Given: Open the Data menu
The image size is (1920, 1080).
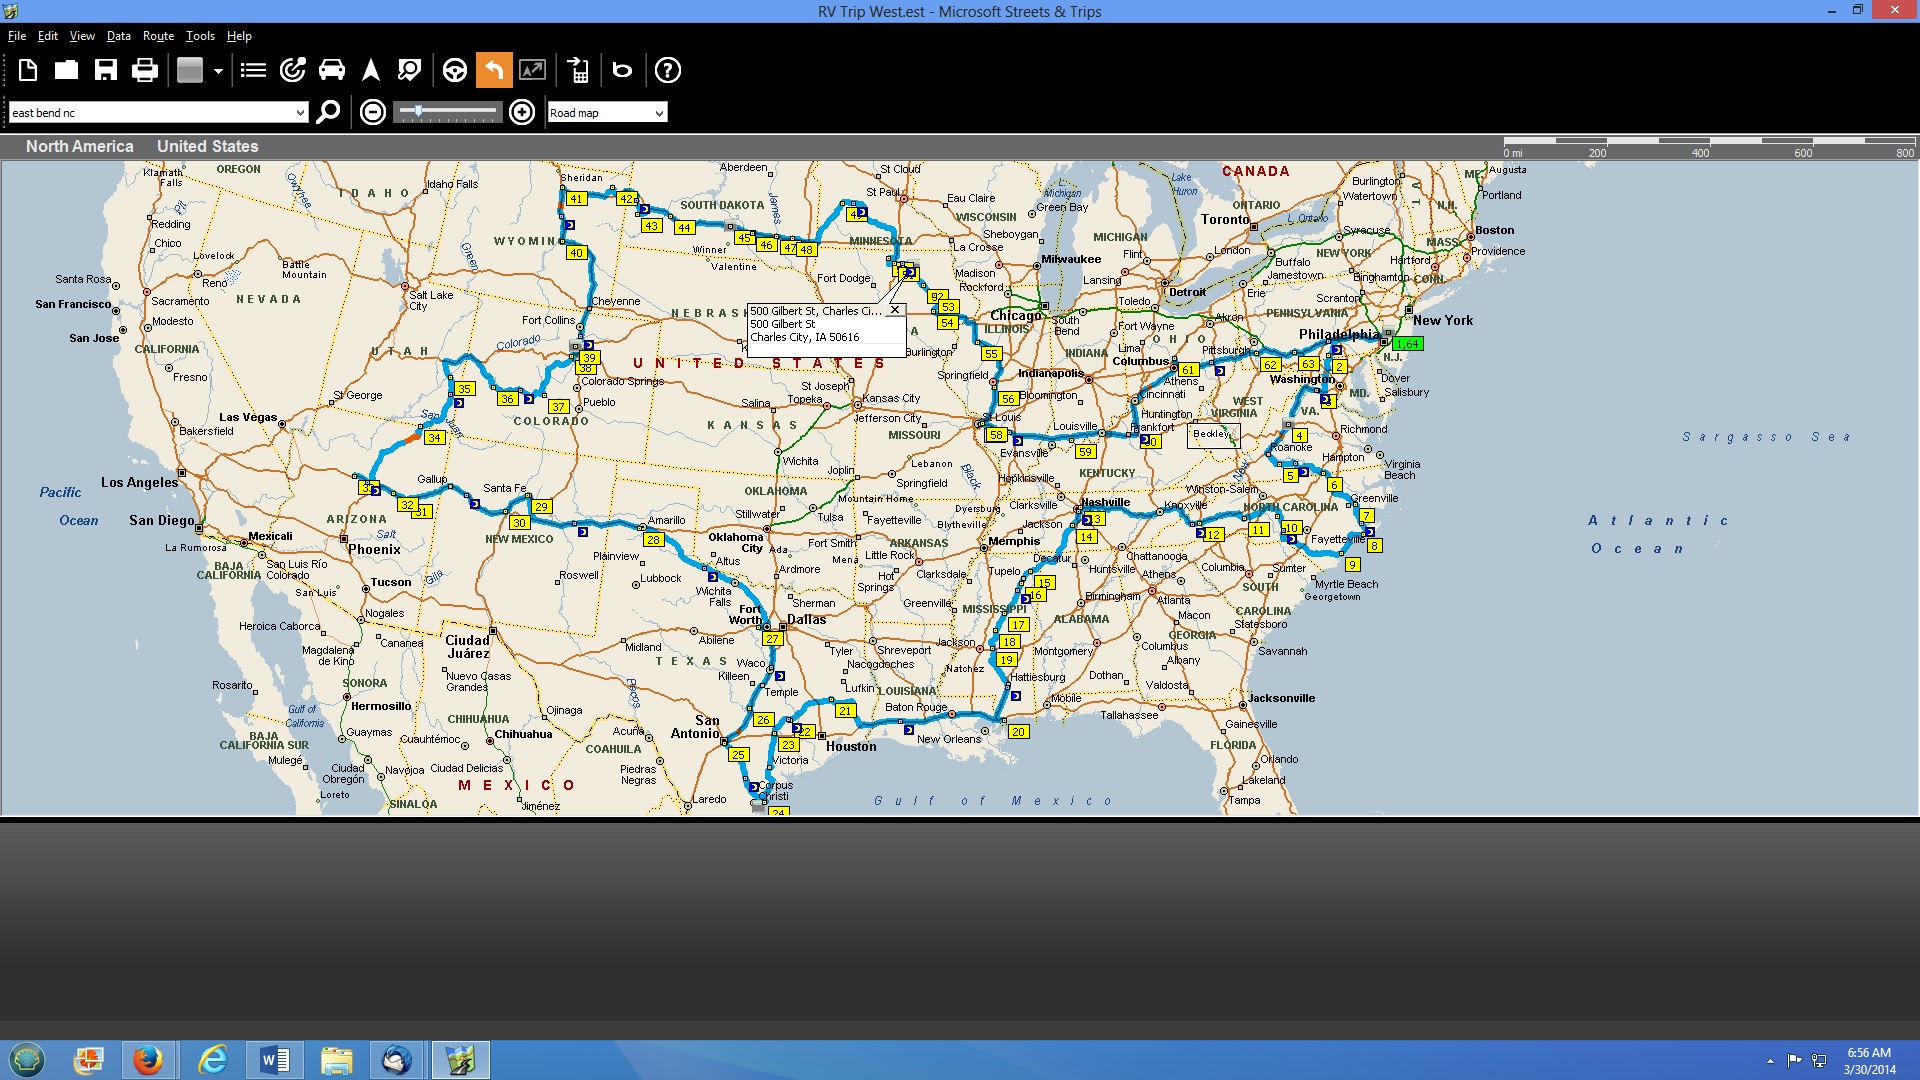Looking at the screenshot, I should (x=119, y=36).
